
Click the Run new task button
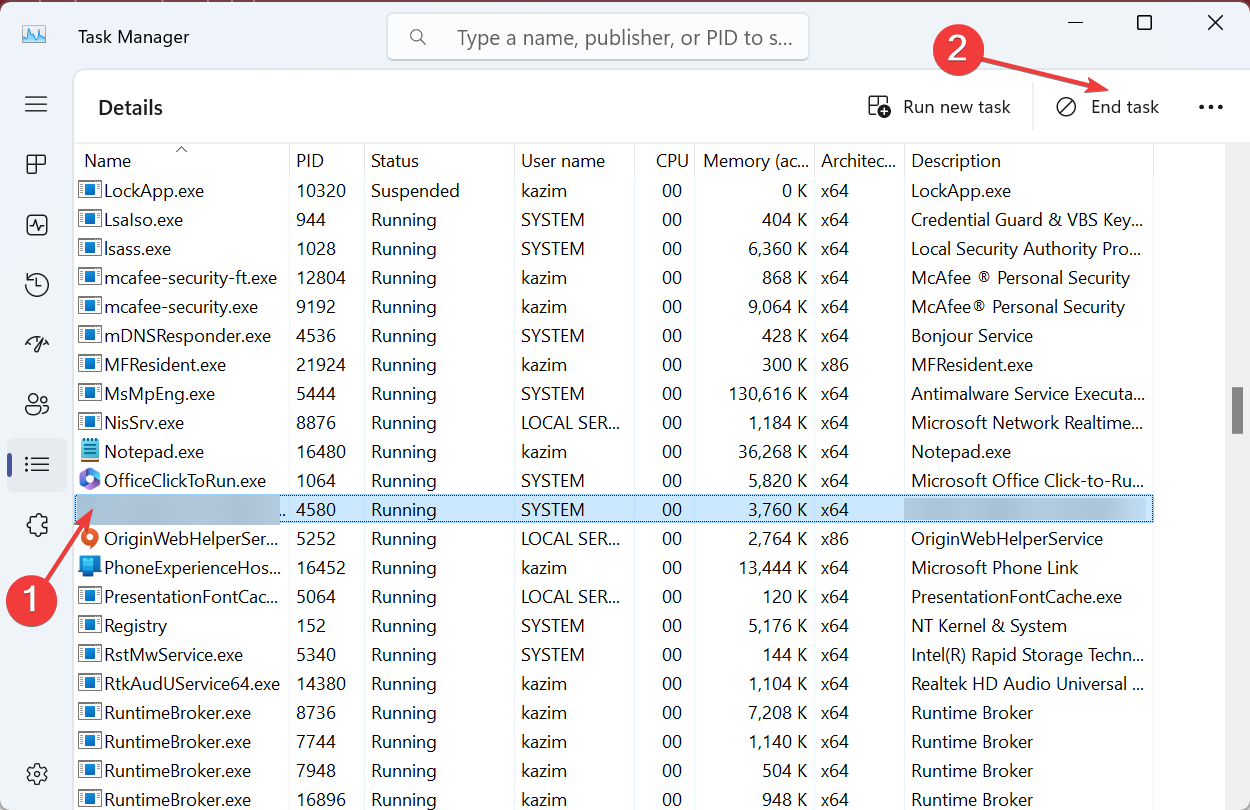coord(939,107)
